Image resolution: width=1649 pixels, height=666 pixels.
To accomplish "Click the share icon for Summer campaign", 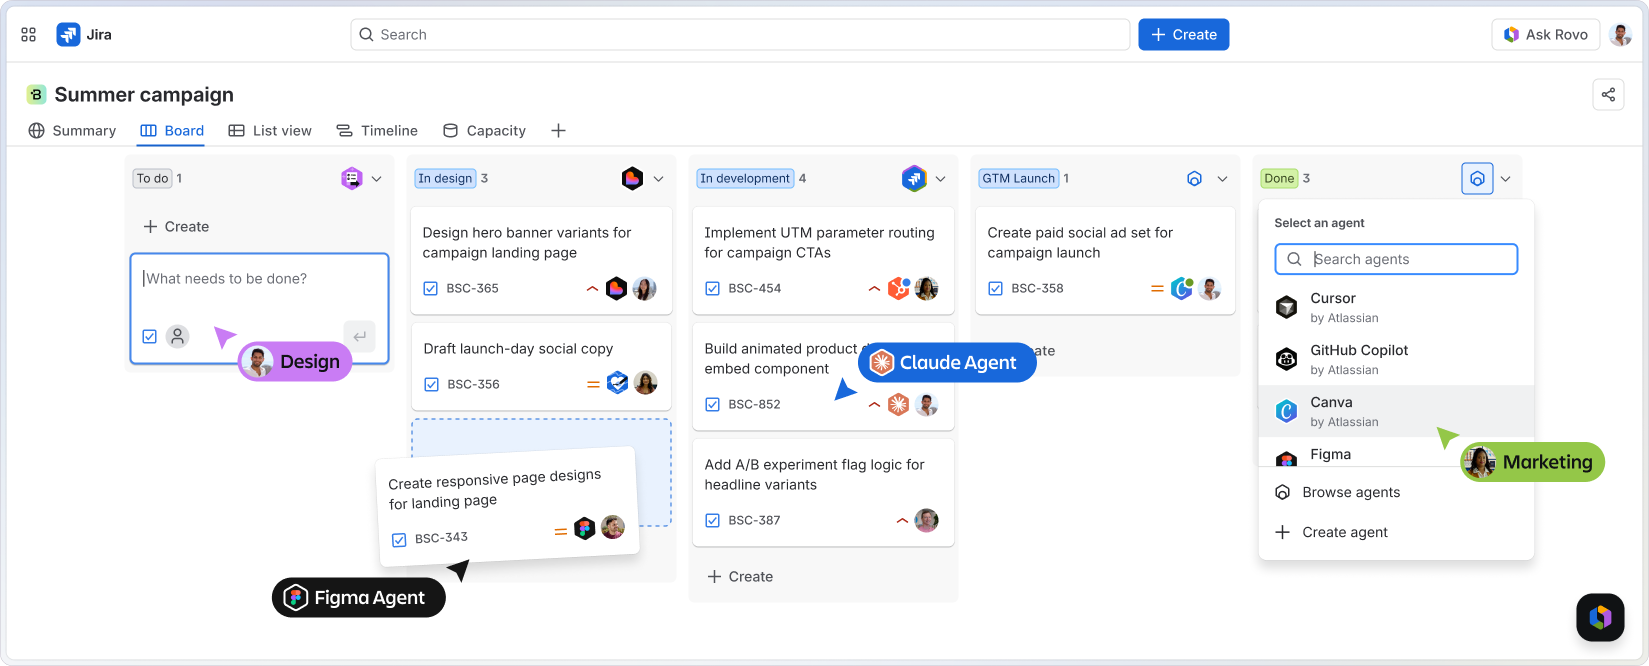I will tap(1608, 95).
